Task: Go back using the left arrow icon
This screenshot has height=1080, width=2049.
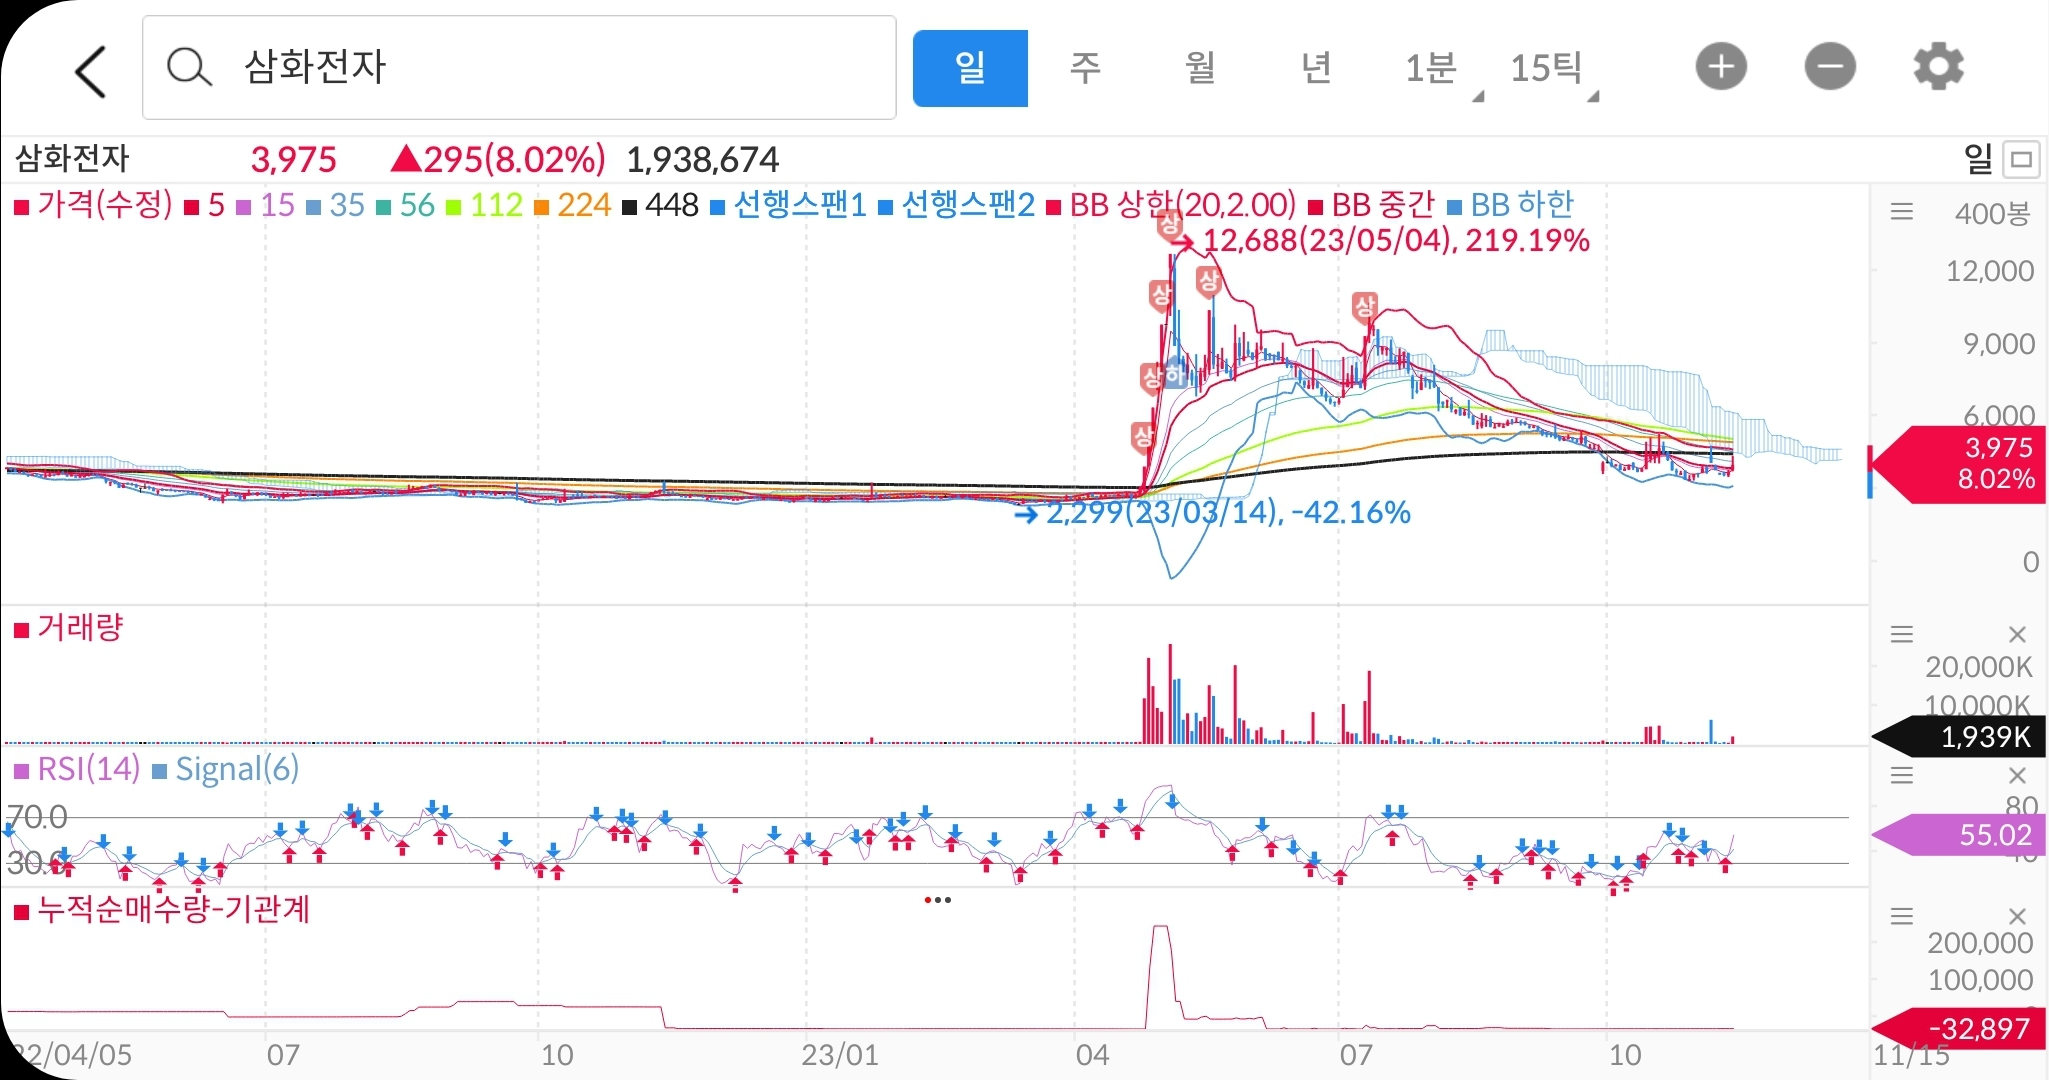Action: pyautogui.click(x=90, y=70)
